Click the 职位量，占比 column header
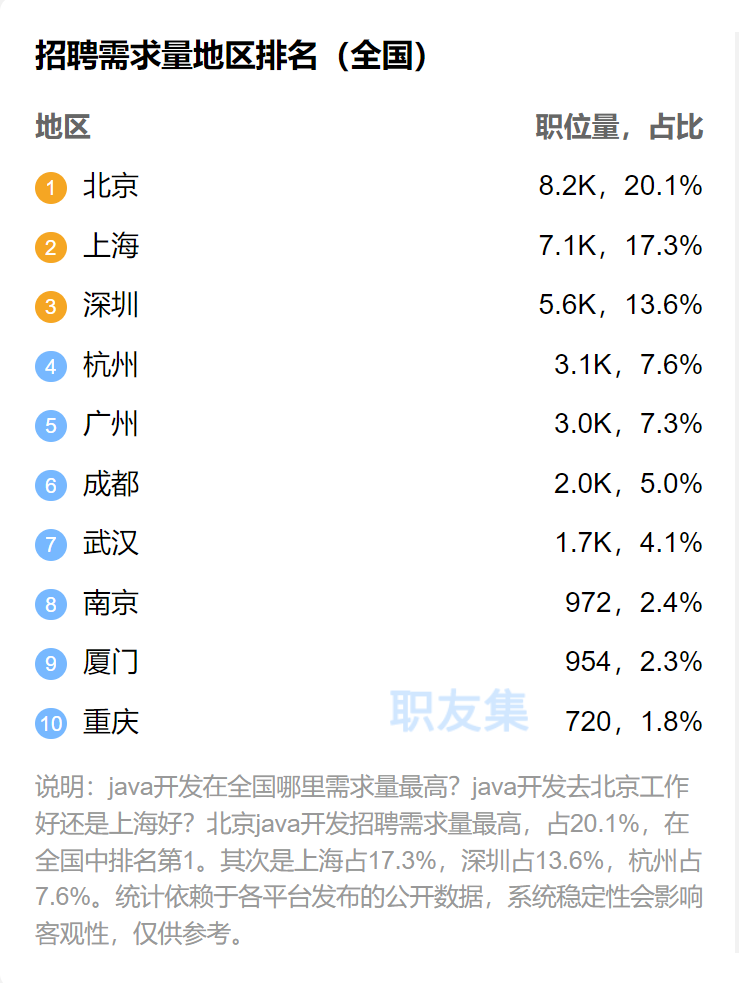 tap(619, 127)
